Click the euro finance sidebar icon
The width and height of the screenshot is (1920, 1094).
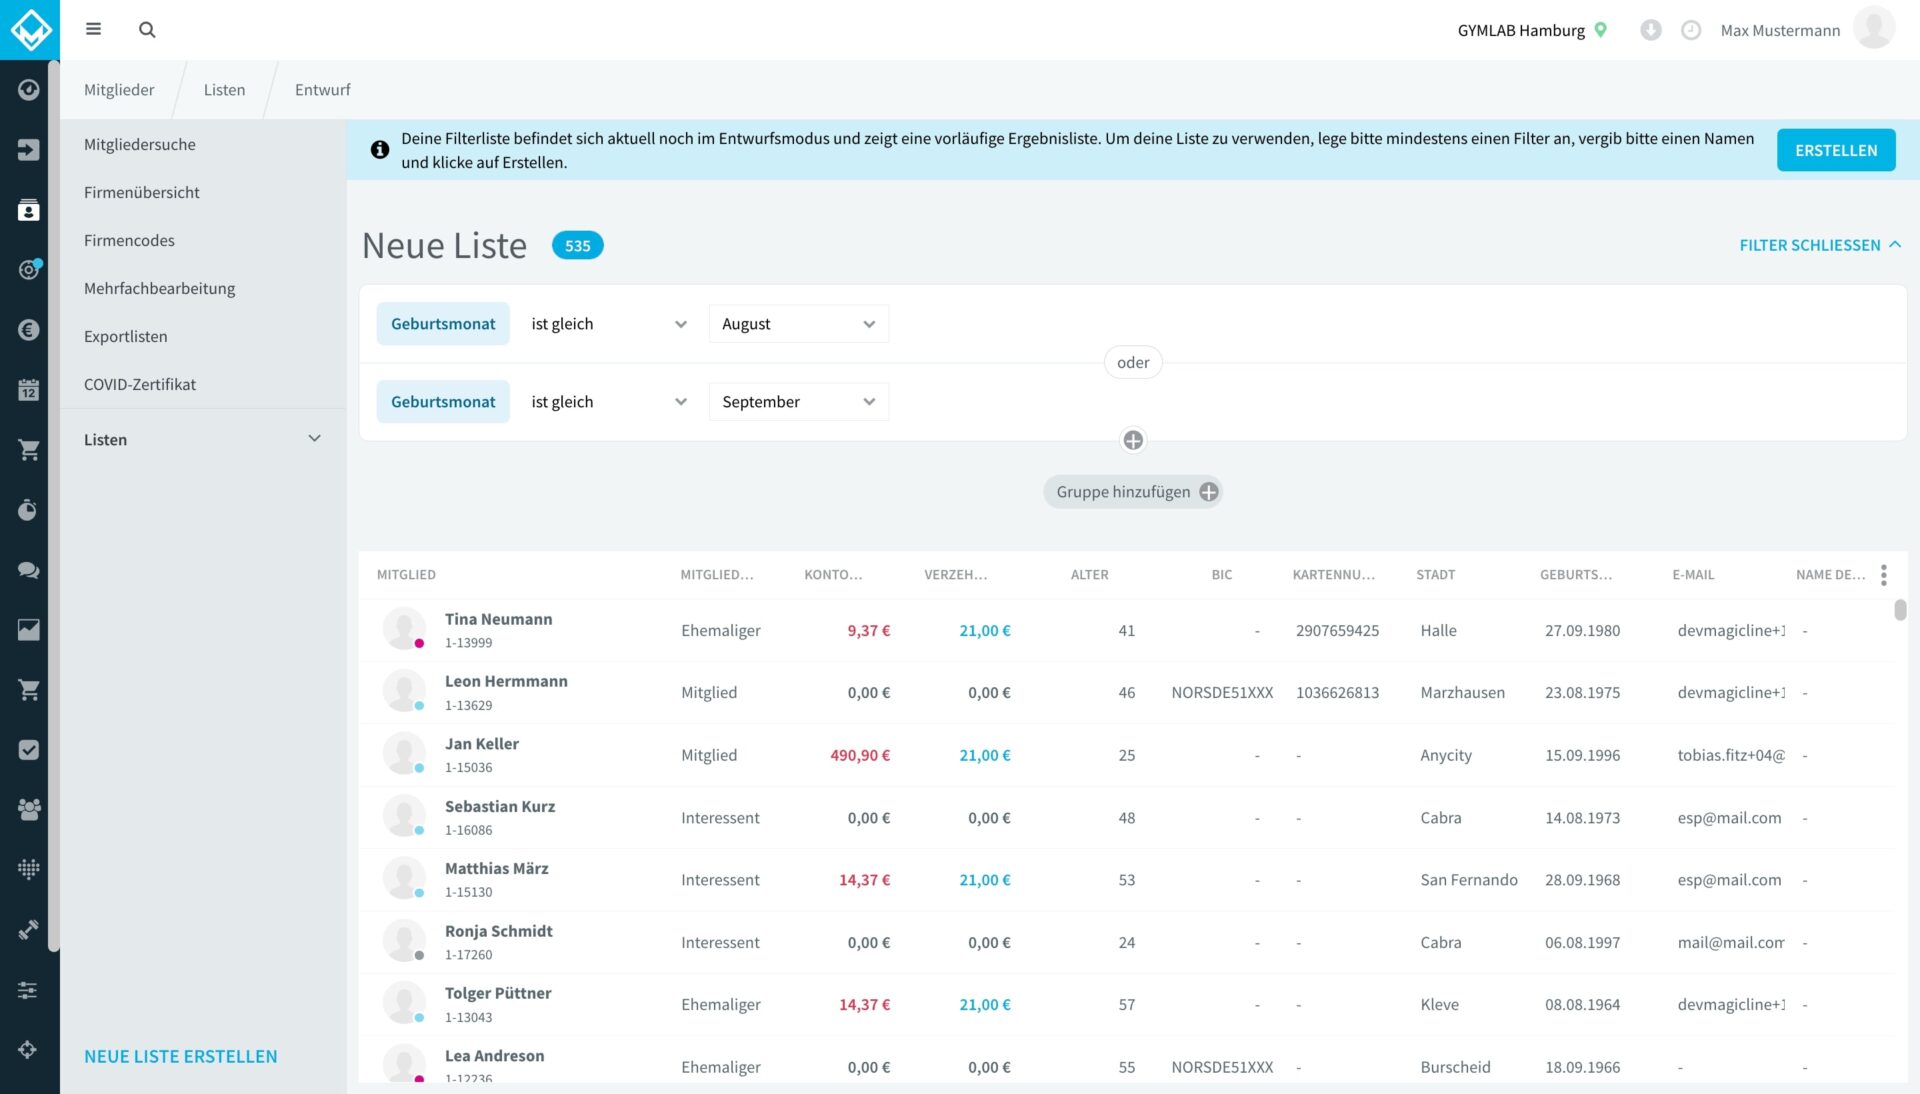pos(29,330)
